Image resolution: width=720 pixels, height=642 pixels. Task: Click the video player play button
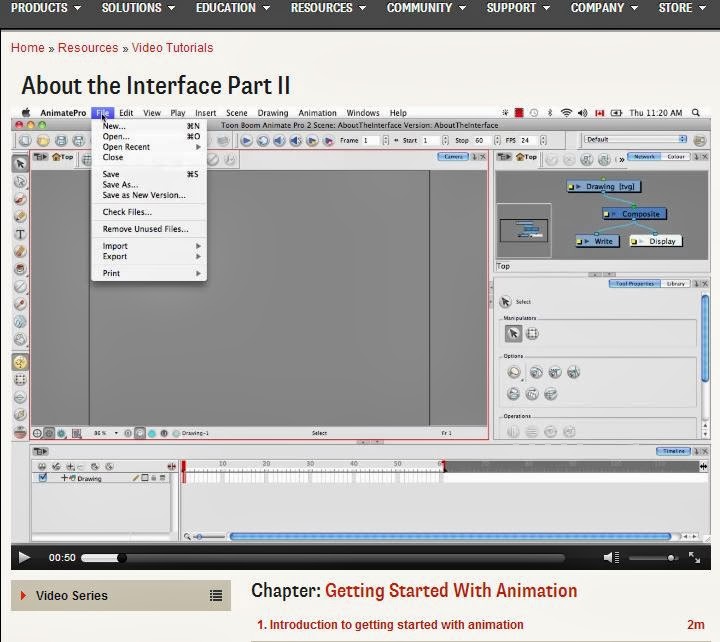click(24, 558)
